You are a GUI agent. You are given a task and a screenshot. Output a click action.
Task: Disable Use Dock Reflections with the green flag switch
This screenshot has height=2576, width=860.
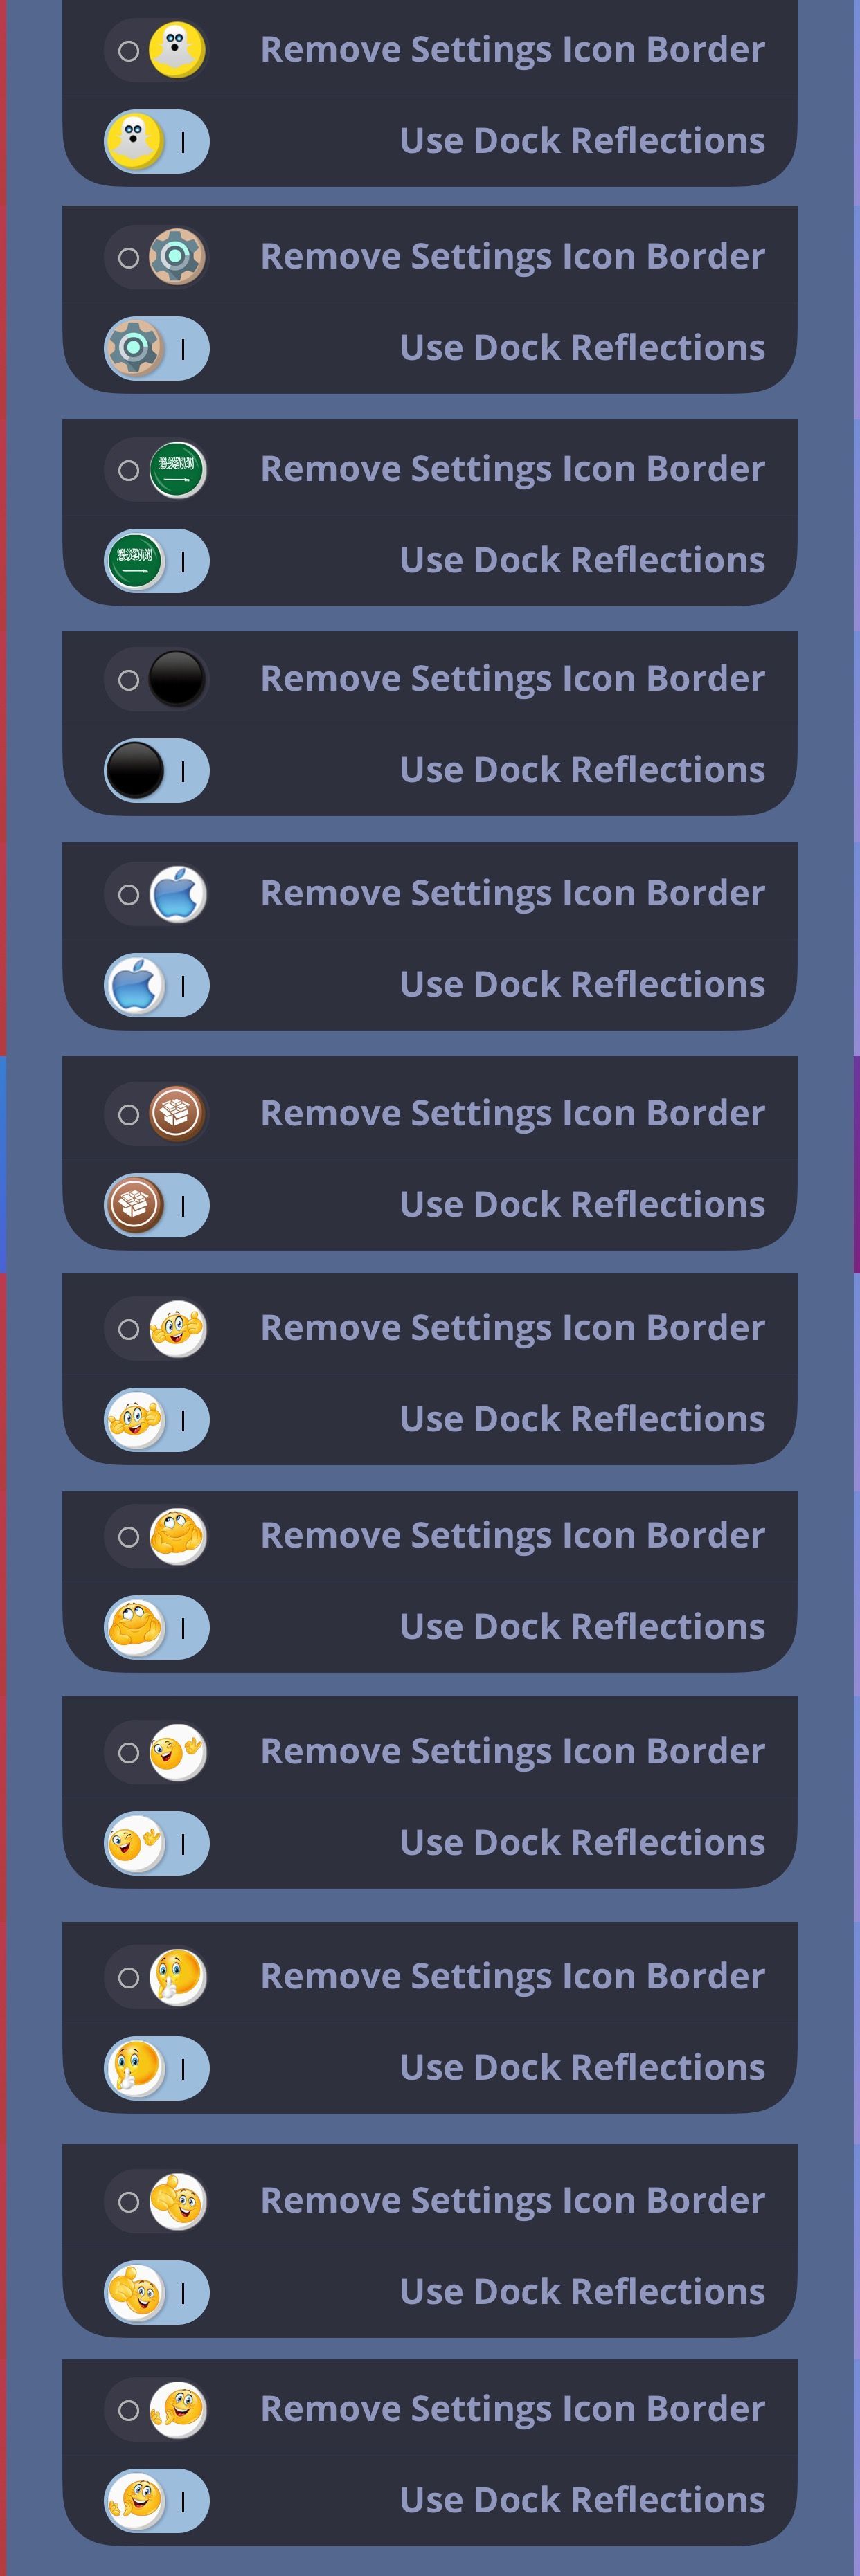pyautogui.click(x=156, y=561)
